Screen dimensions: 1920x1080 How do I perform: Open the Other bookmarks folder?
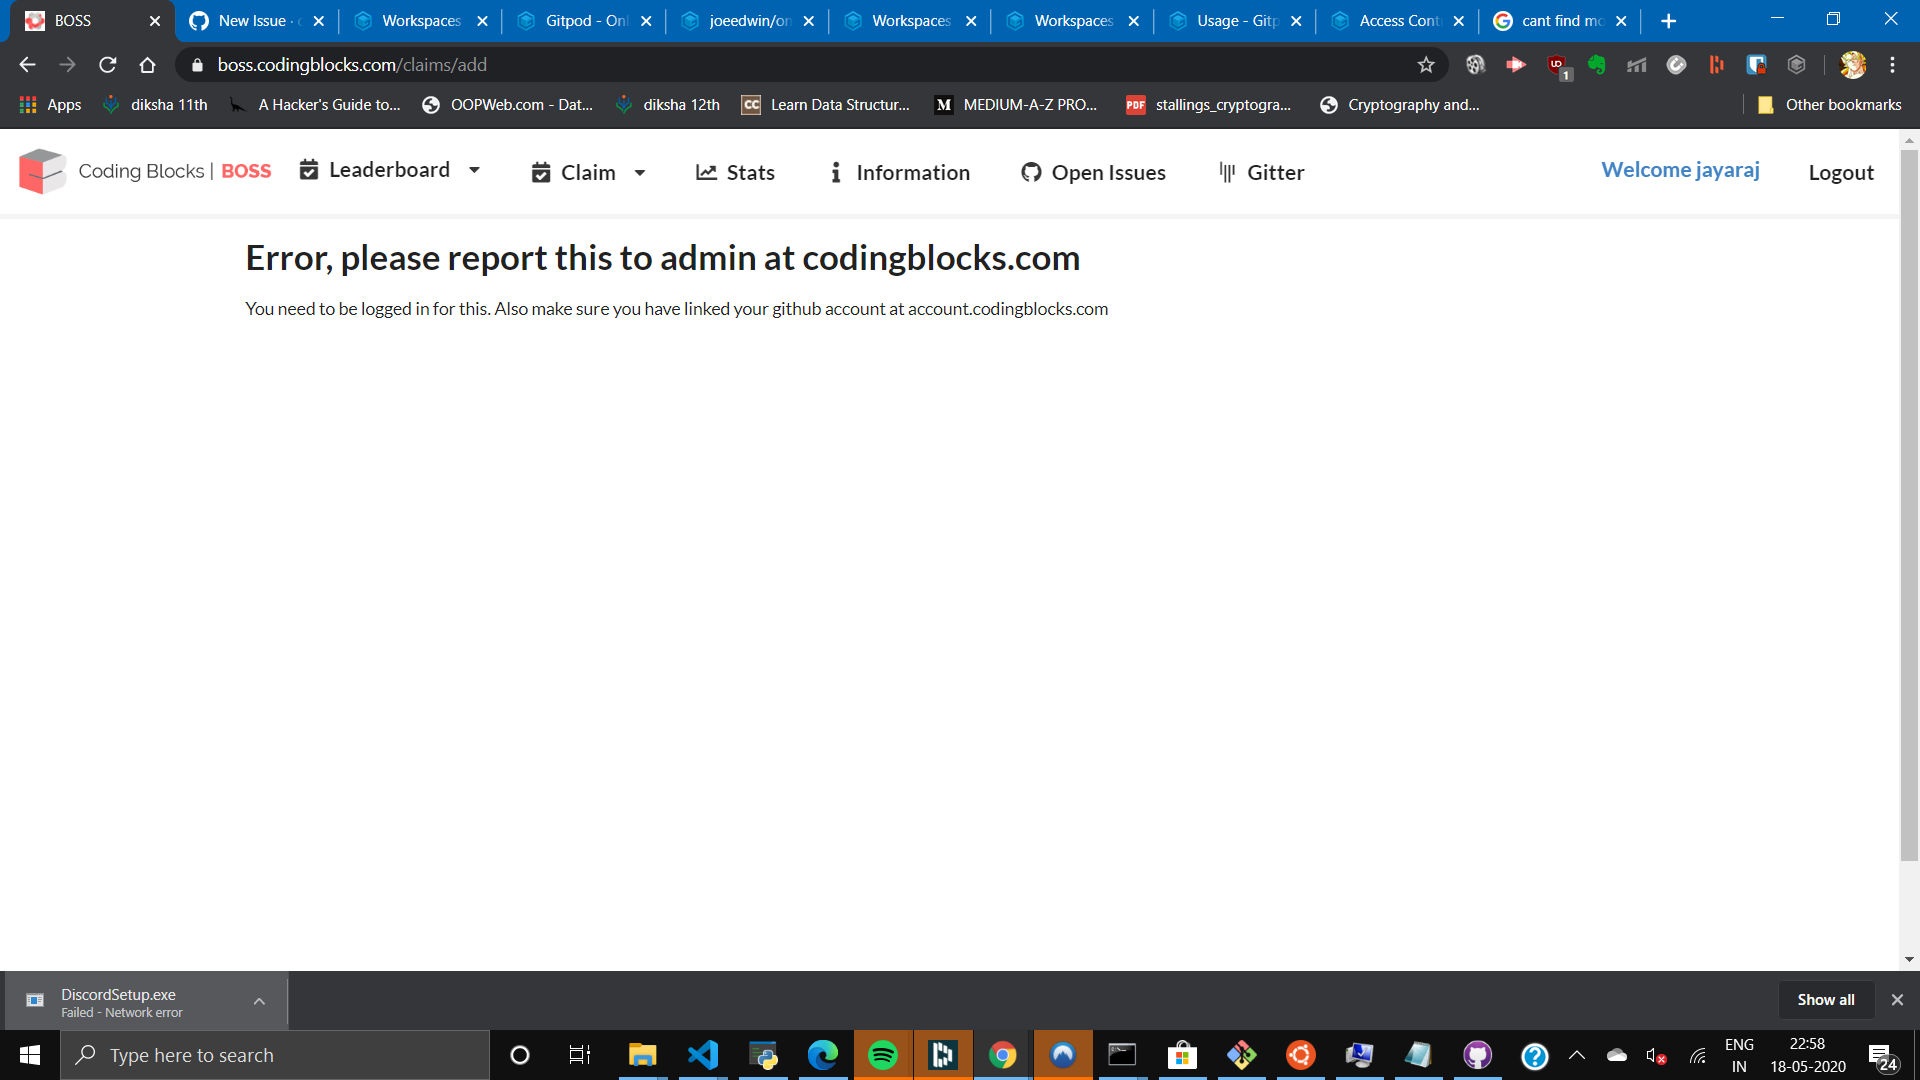(1830, 105)
